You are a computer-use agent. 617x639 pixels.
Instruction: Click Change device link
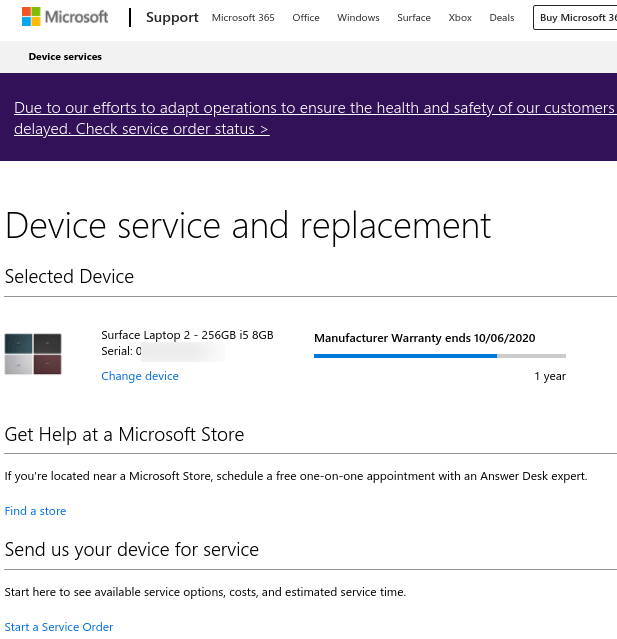(140, 376)
